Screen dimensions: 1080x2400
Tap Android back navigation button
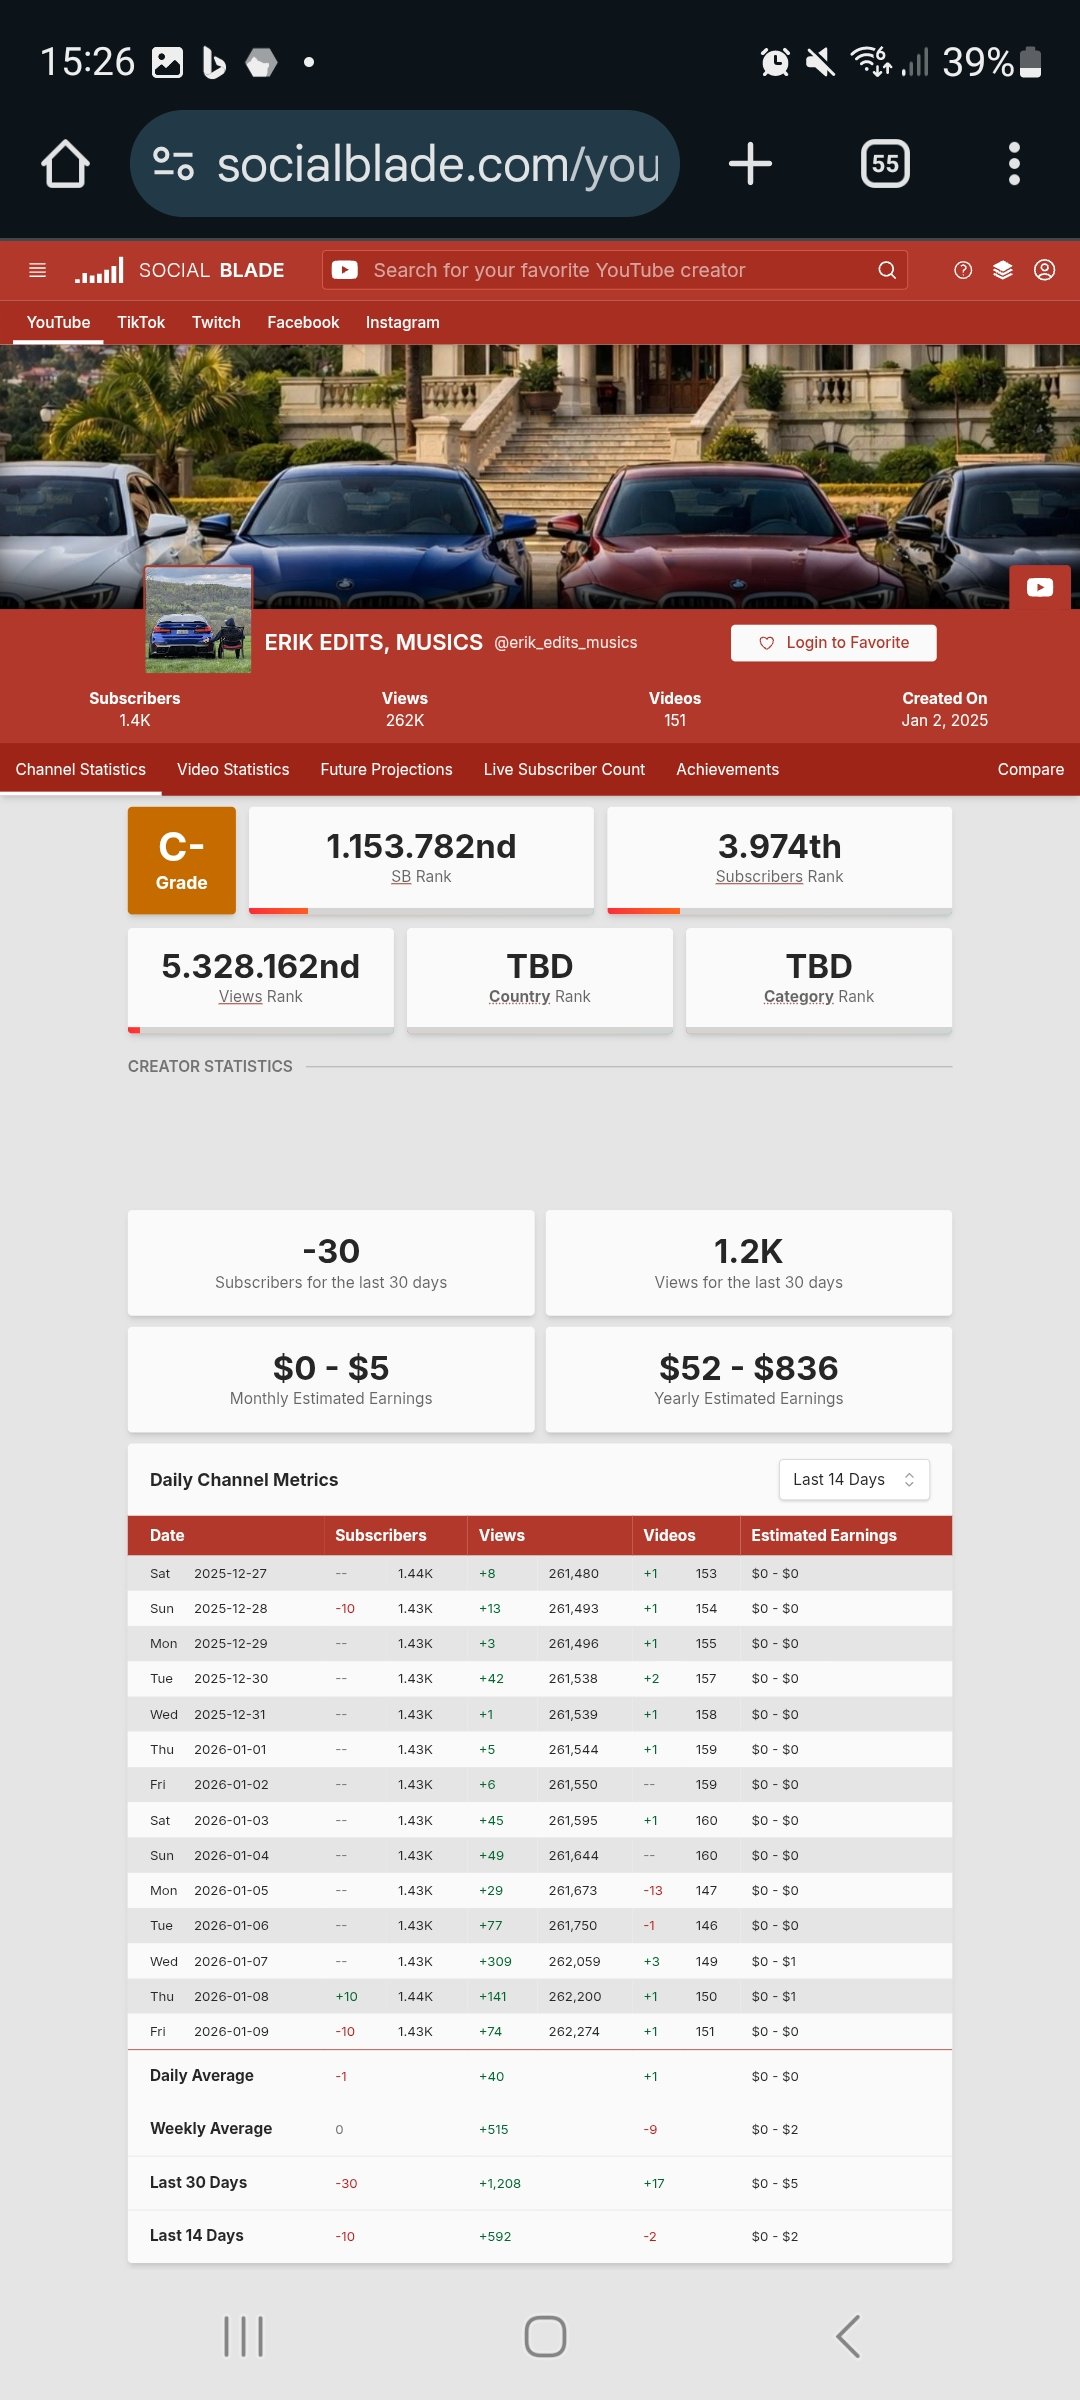tap(848, 2337)
